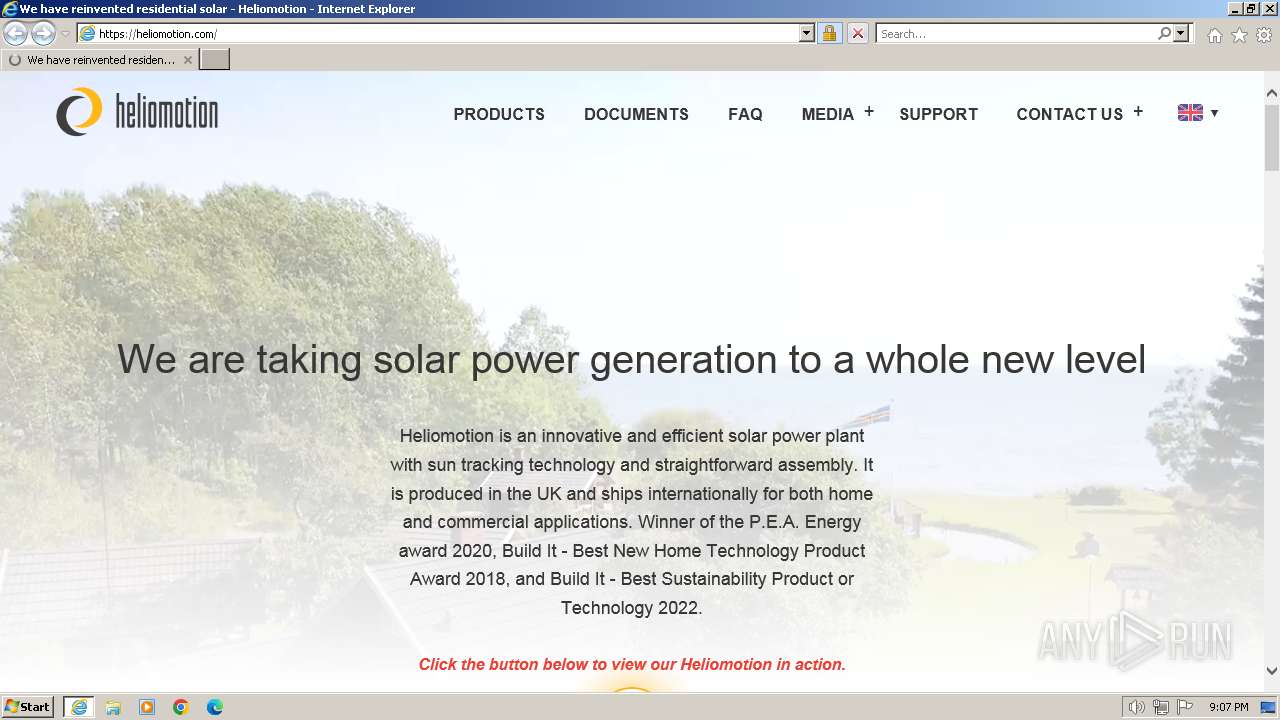Viewport: 1280px width, 720px height.
Task: Select Internet Explorer in the taskbar
Action: tap(79, 707)
